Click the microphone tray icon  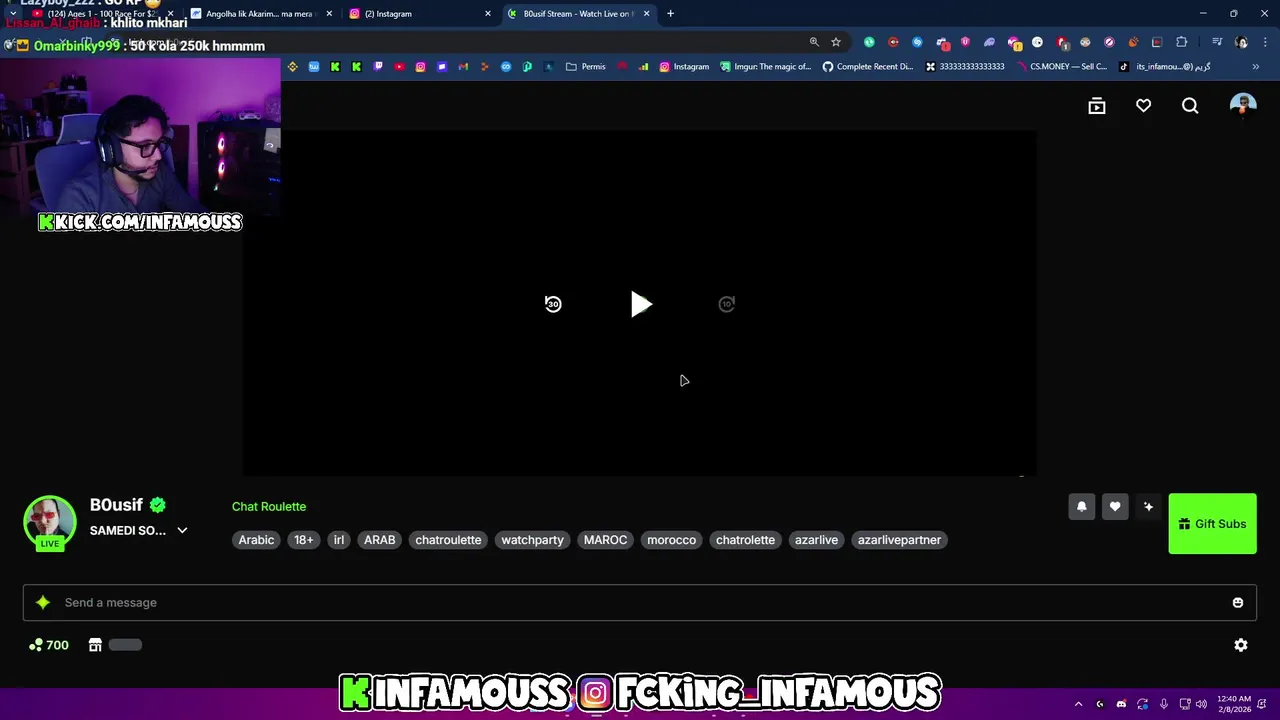[x=1164, y=704]
